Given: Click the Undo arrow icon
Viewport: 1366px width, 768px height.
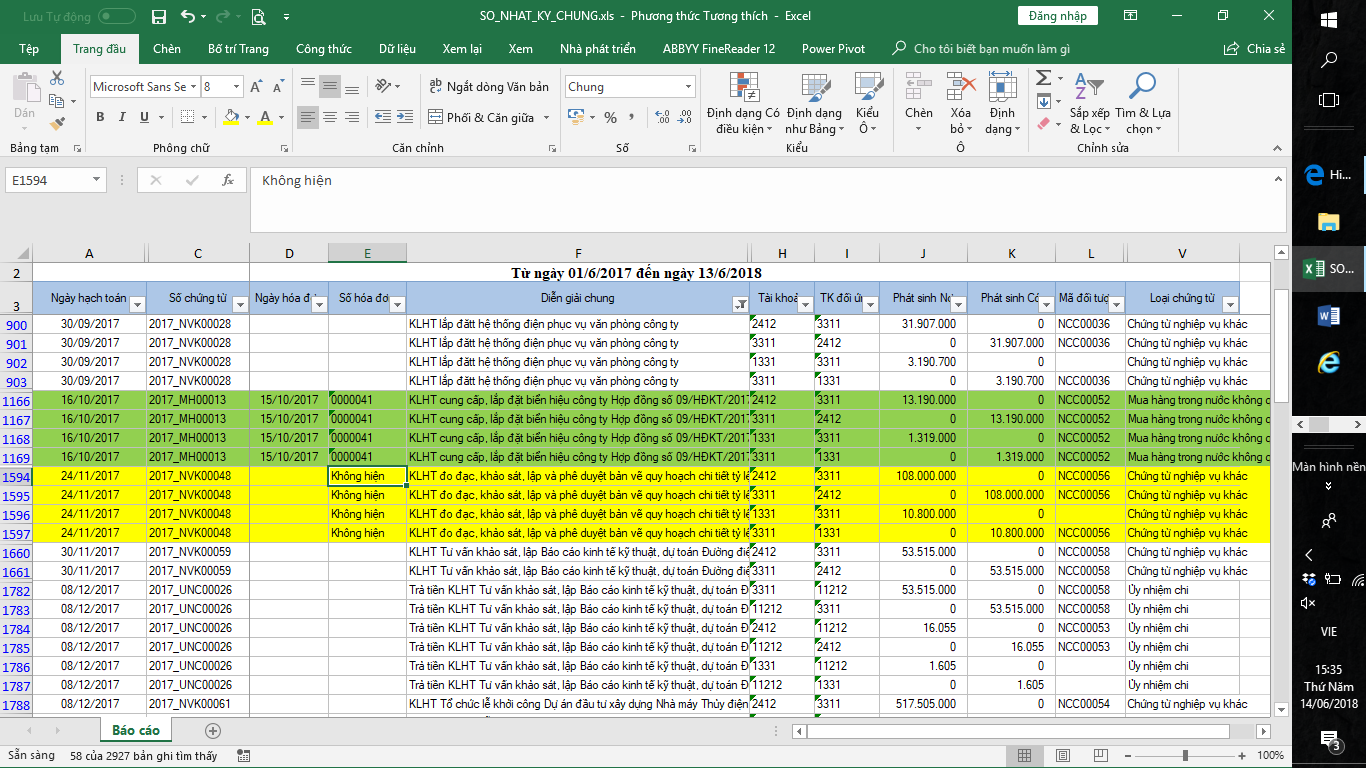Looking at the screenshot, I should tap(188, 16).
